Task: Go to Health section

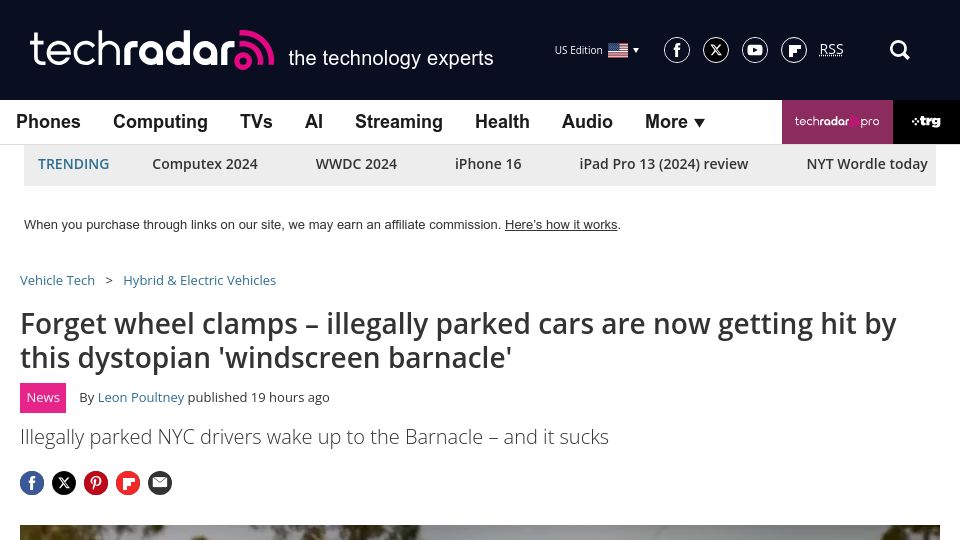Action: coord(502,122)
